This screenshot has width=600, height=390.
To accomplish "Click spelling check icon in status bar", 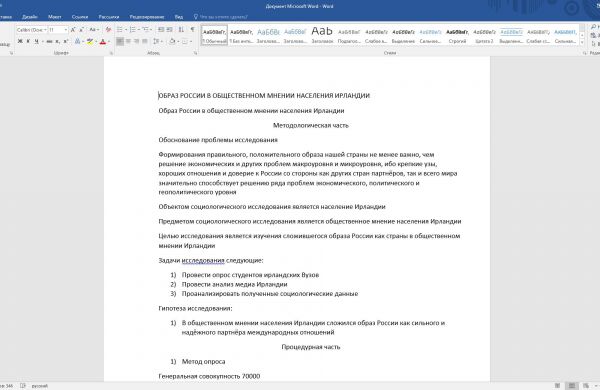I will point(23,386).
